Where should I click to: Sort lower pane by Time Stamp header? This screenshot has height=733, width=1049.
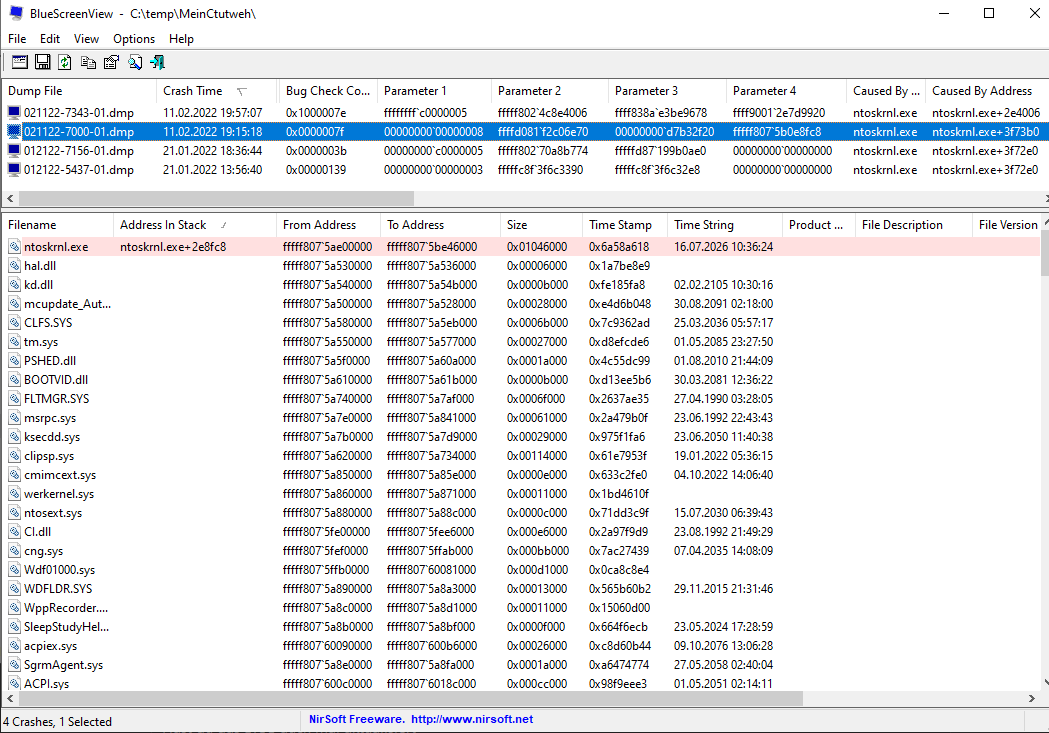point(625,225)
